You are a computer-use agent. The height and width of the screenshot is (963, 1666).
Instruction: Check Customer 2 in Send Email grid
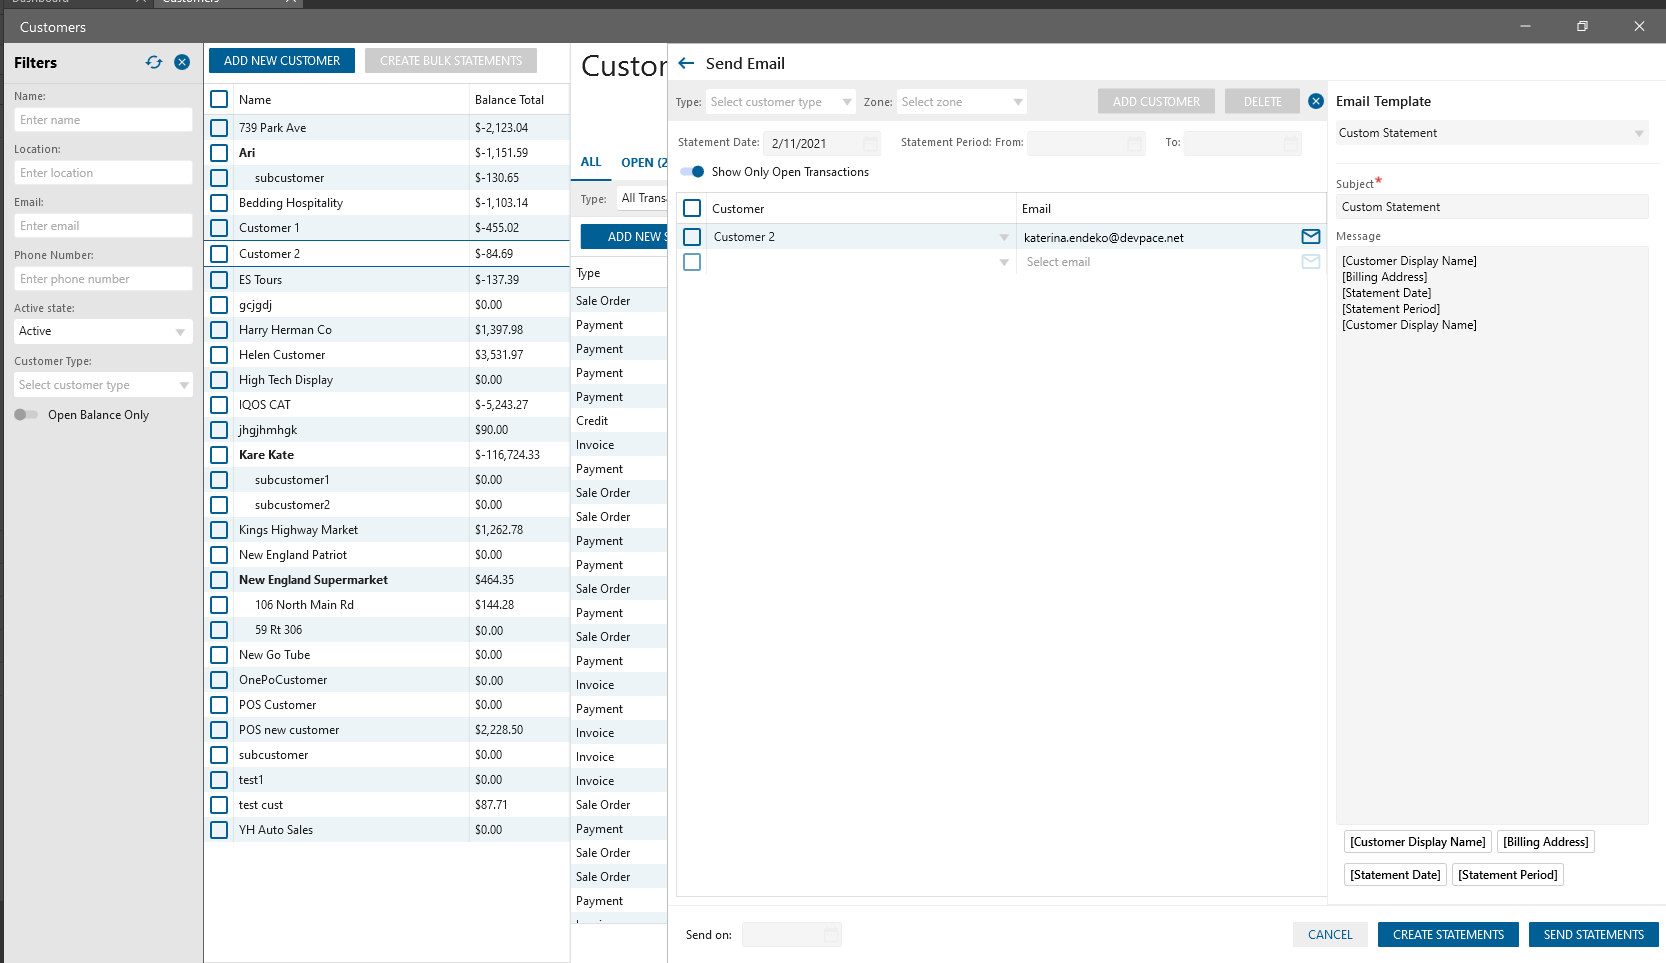(x=692, y=237)
